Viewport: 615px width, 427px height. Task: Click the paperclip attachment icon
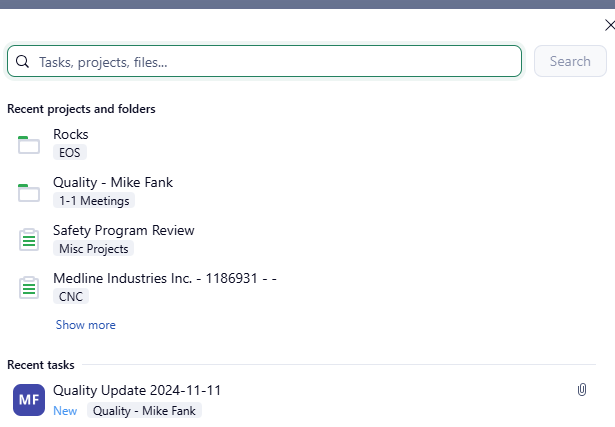point(582,390)
